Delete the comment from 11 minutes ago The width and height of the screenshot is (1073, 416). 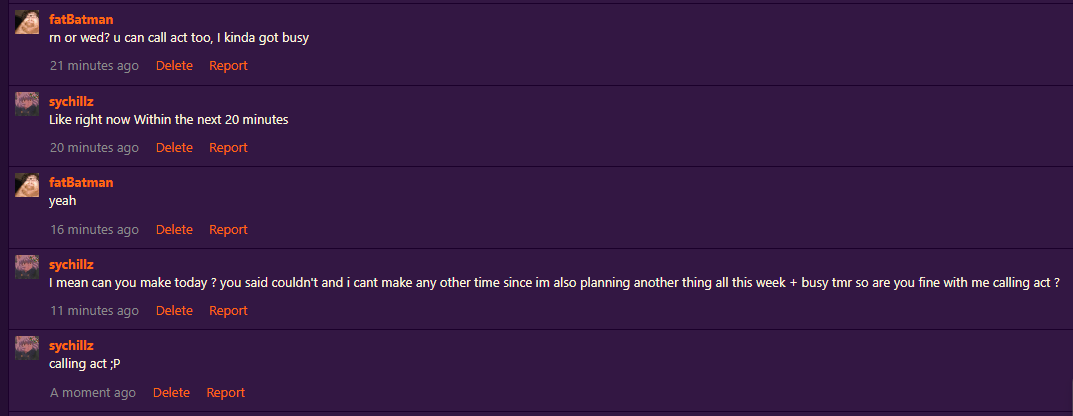pos(174,311)
